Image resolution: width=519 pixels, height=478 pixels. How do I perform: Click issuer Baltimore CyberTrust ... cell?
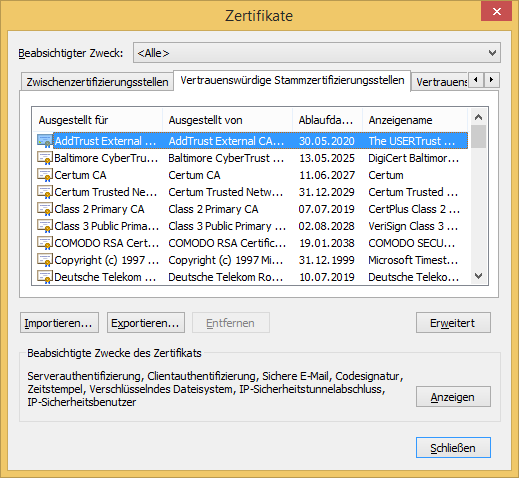[226, 158]
